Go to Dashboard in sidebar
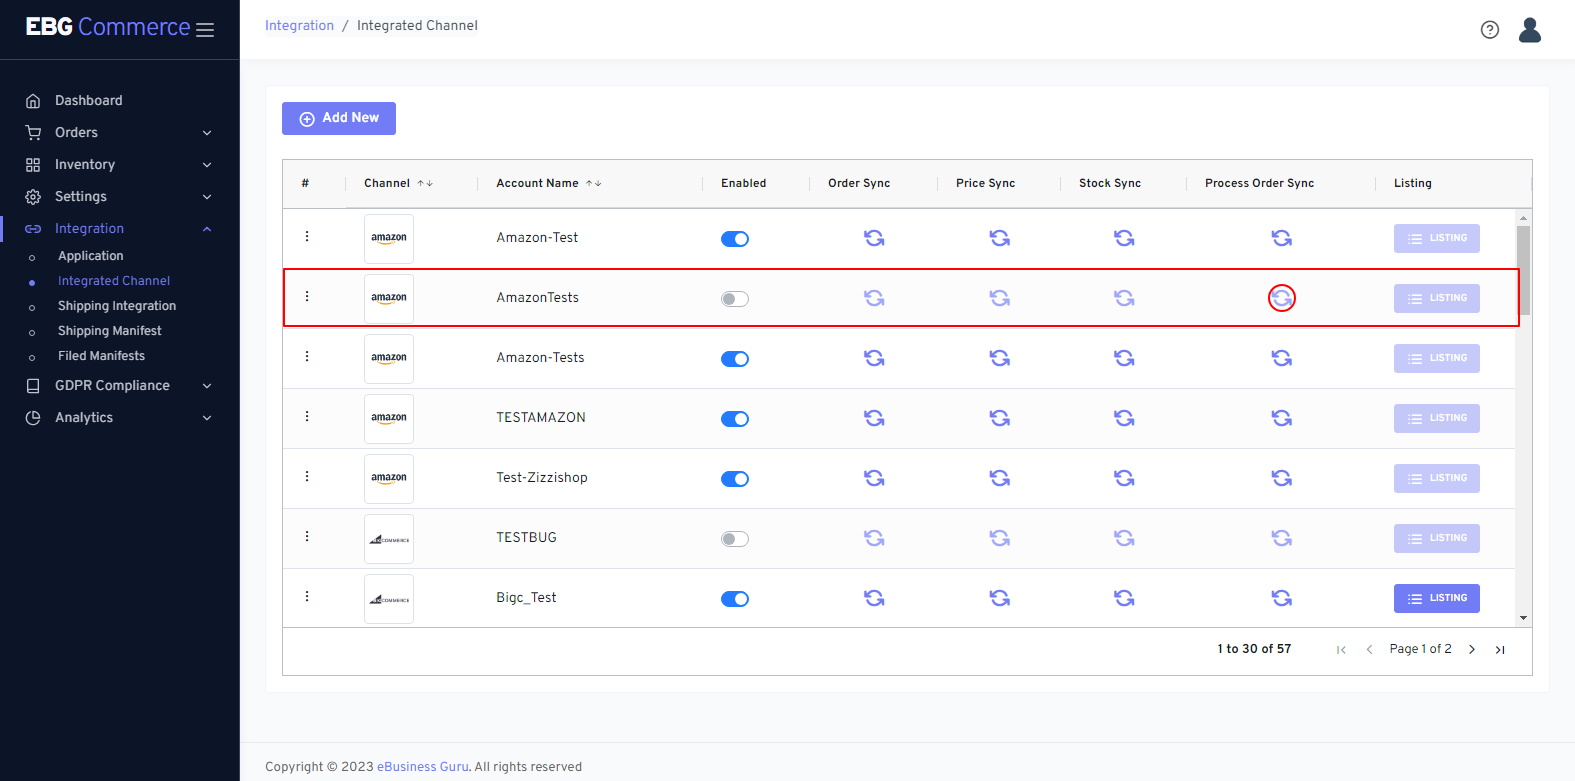 (x=88, y=100)
